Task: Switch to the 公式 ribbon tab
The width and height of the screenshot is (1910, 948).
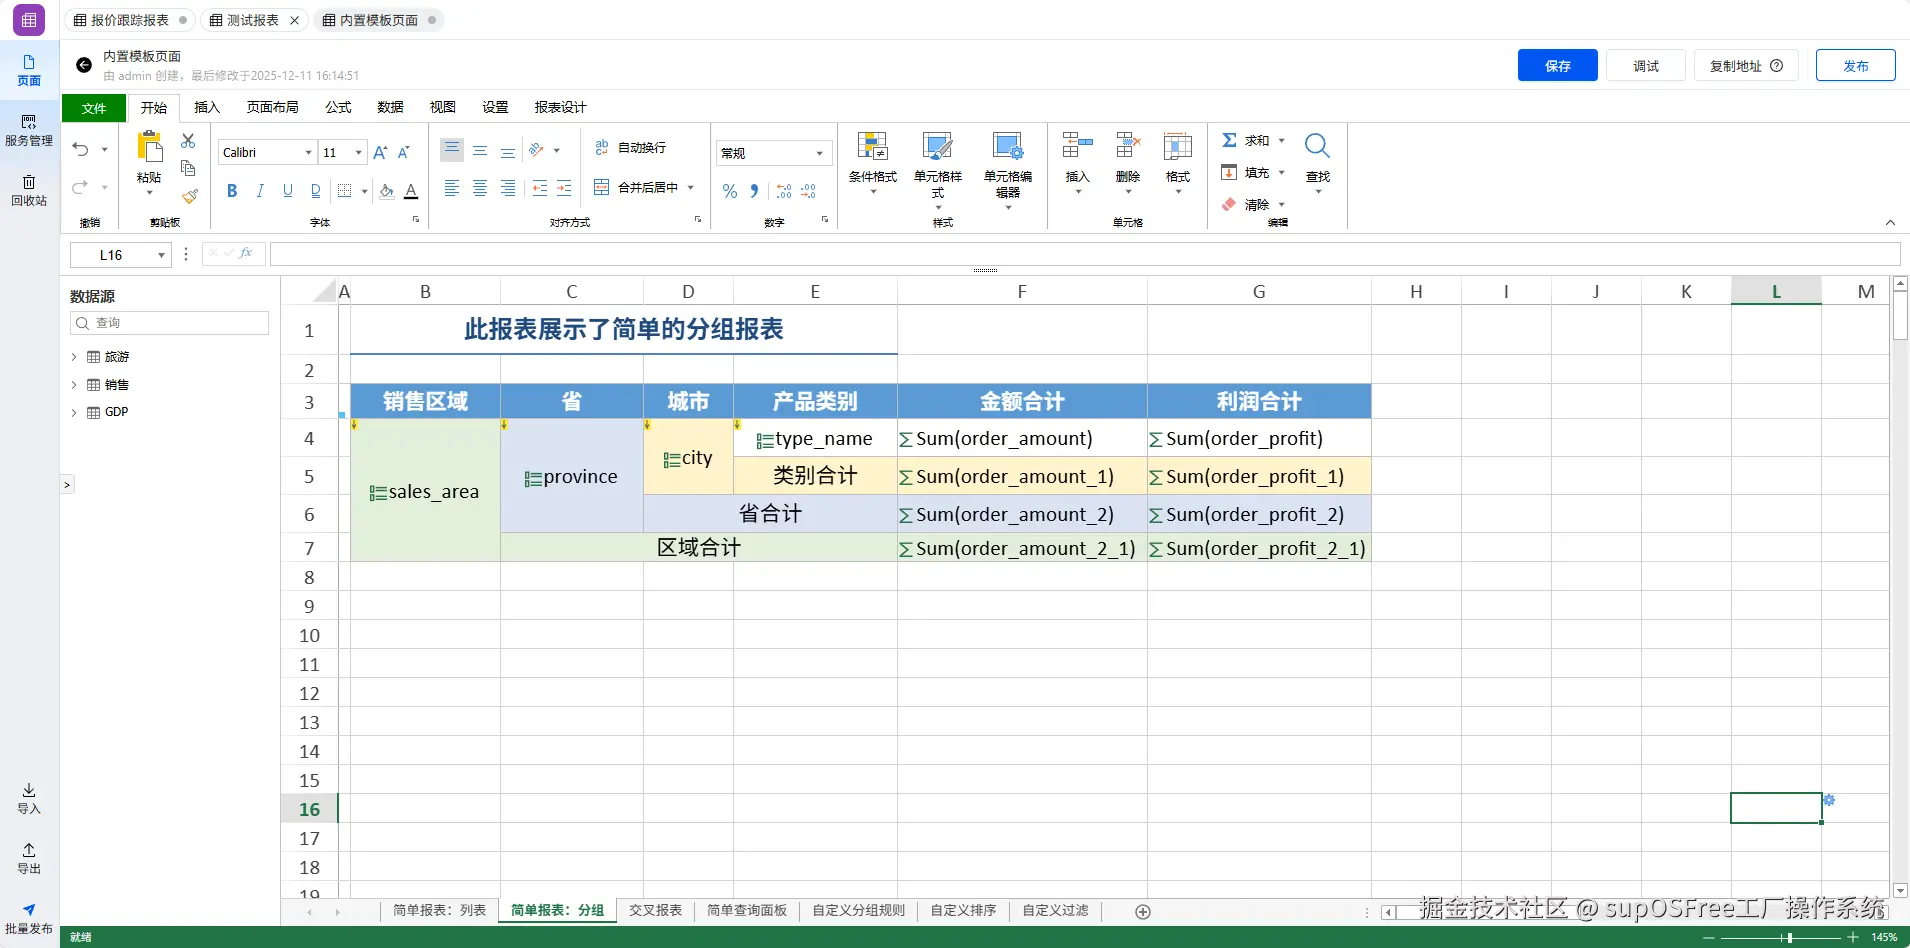Action: (338, 107)
